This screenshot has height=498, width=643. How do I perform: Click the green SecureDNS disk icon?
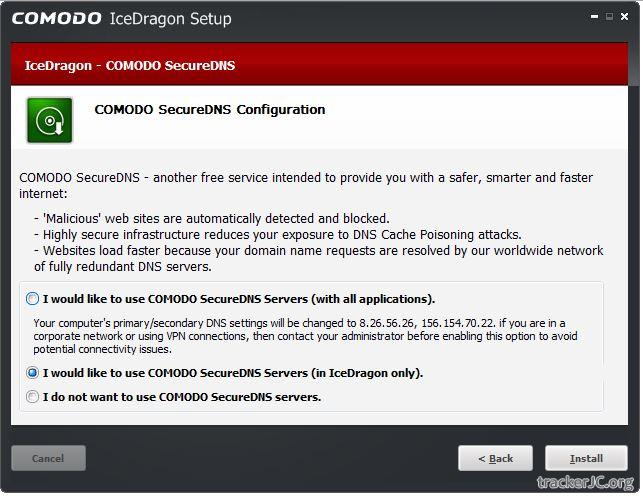tap(49, 120)
